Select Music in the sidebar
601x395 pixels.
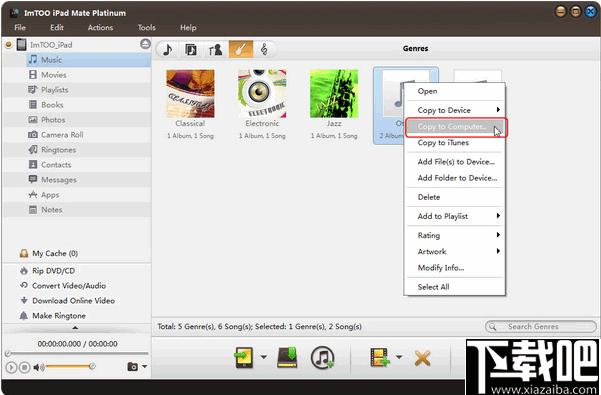(88, 60)
